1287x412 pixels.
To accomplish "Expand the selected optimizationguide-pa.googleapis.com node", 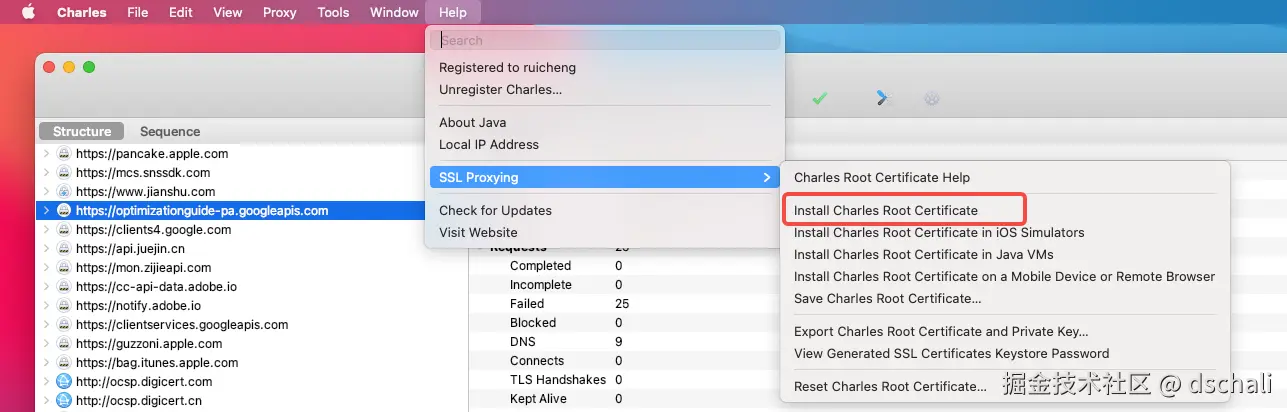I will point(46,211).
